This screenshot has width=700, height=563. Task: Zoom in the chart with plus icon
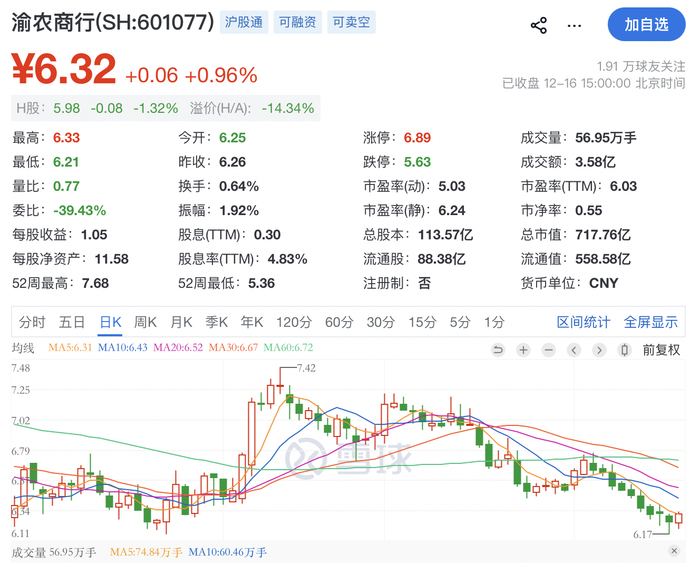coord(523,350)
